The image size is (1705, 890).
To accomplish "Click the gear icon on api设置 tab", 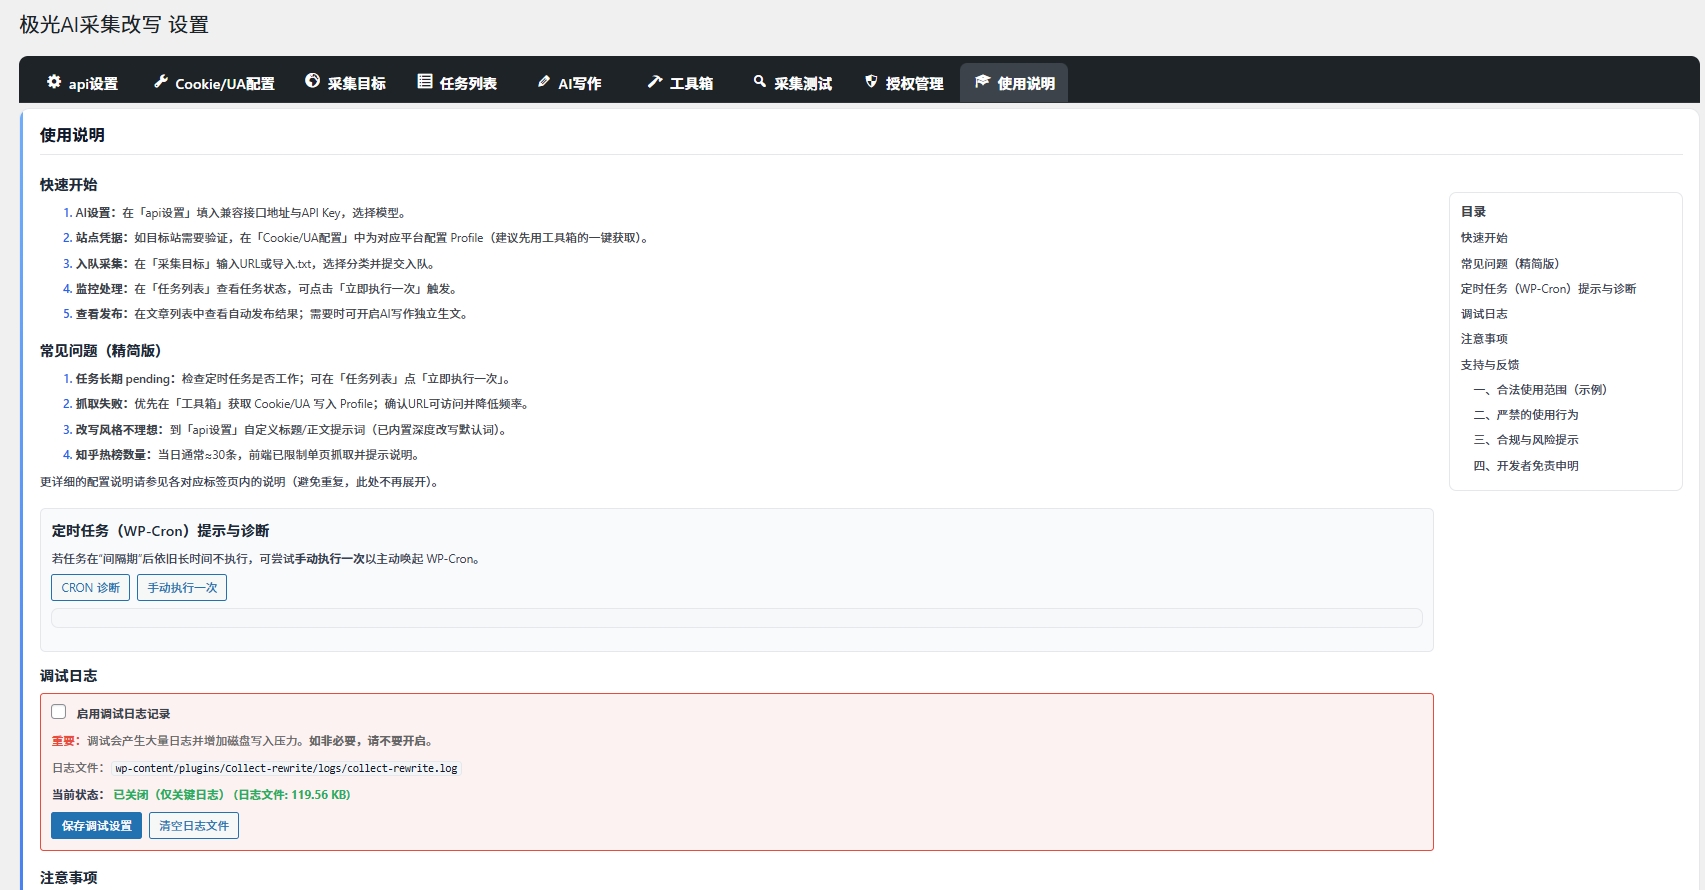I will click(x=54, y=82).
